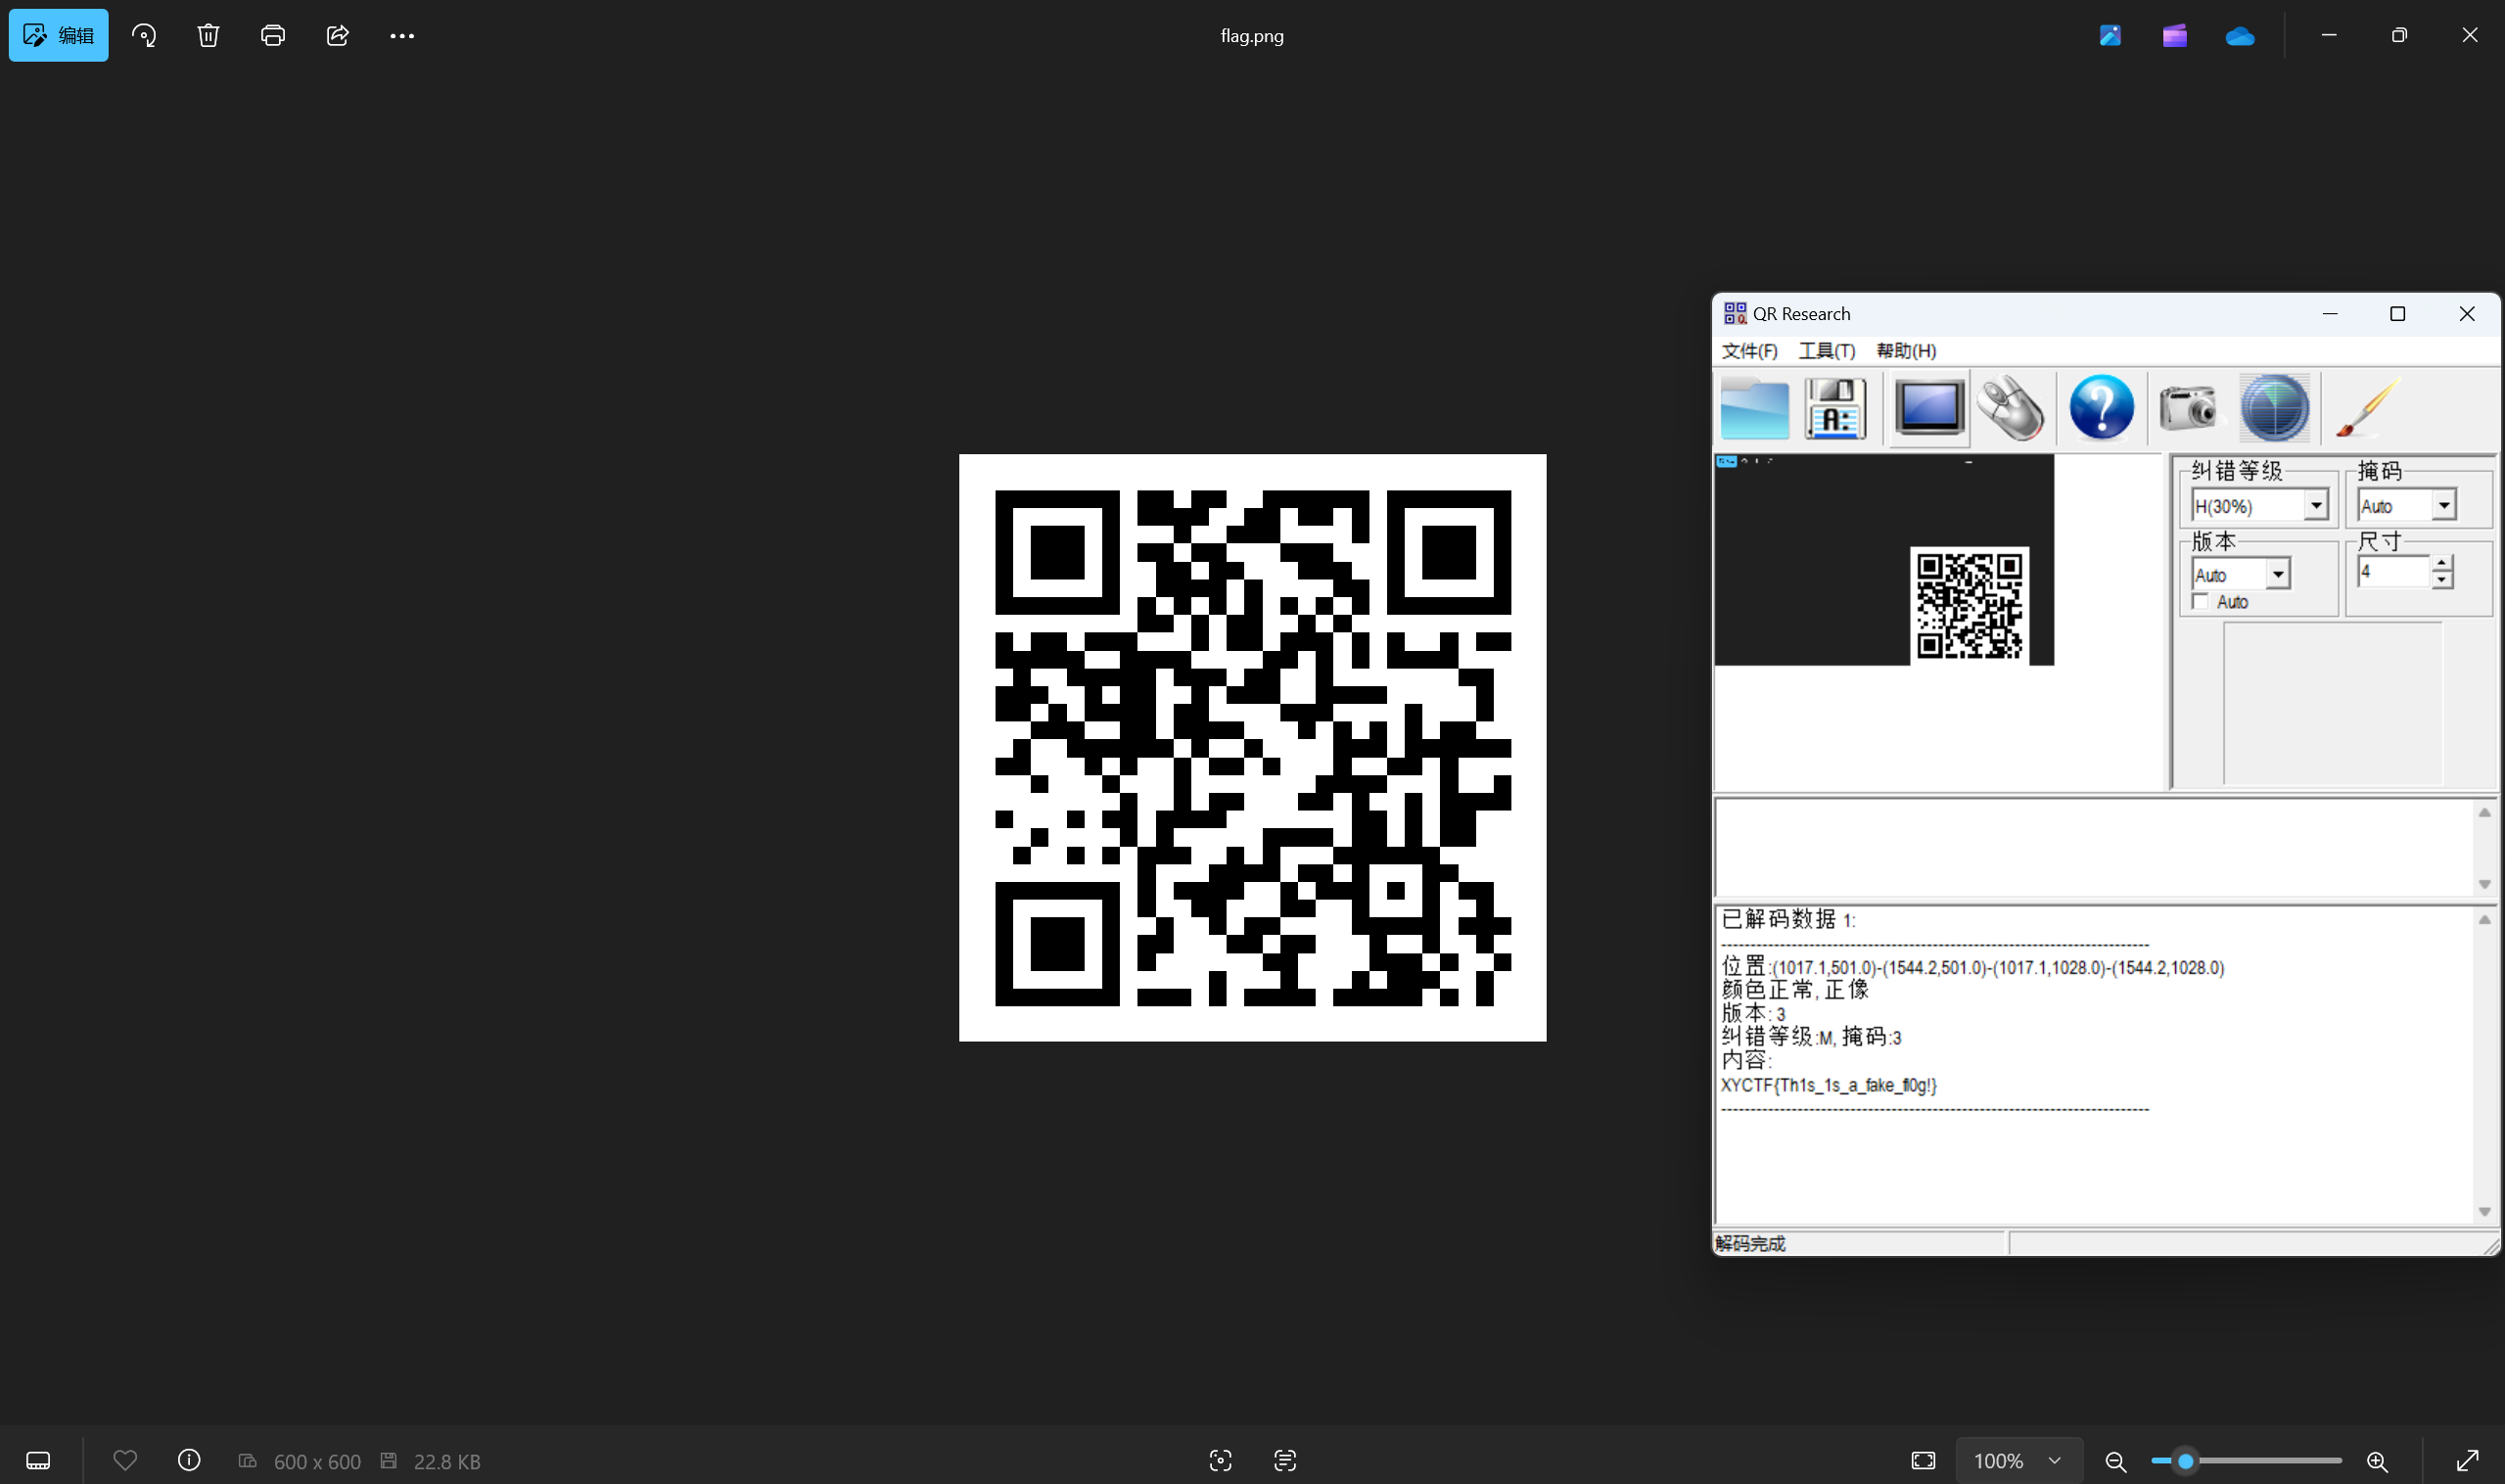Toggle the filmstrip icon at bottom left

tap(38, 1461)
